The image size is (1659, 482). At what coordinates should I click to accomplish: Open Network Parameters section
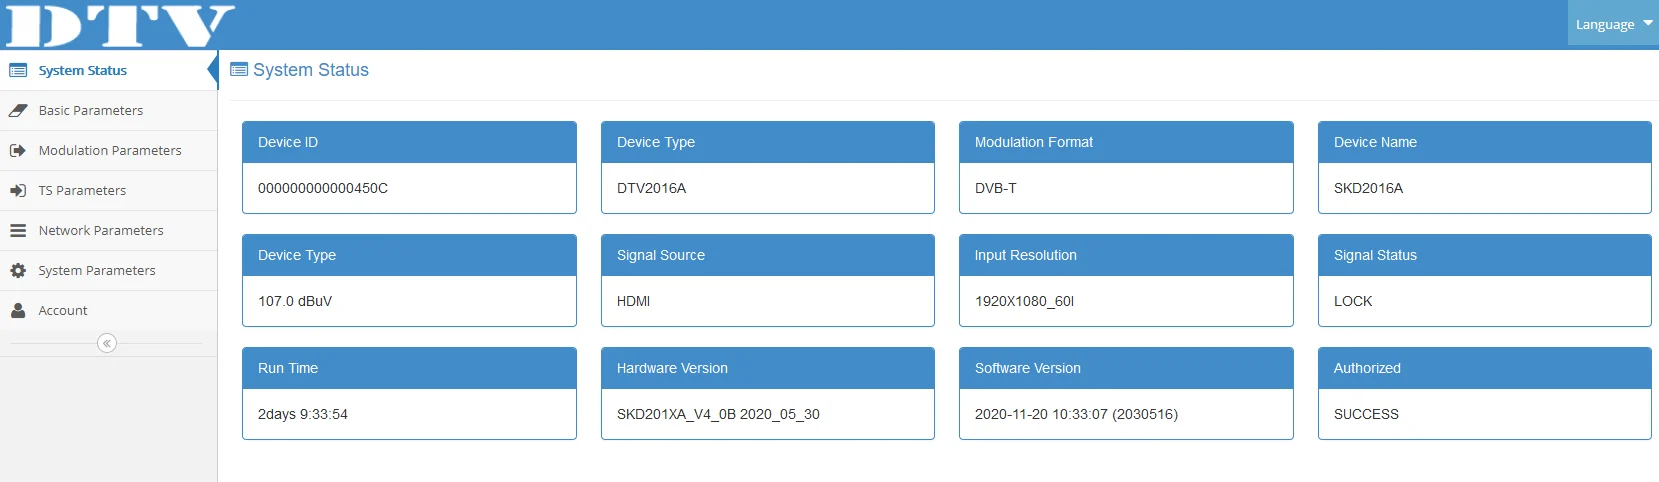tap(109, 231)
